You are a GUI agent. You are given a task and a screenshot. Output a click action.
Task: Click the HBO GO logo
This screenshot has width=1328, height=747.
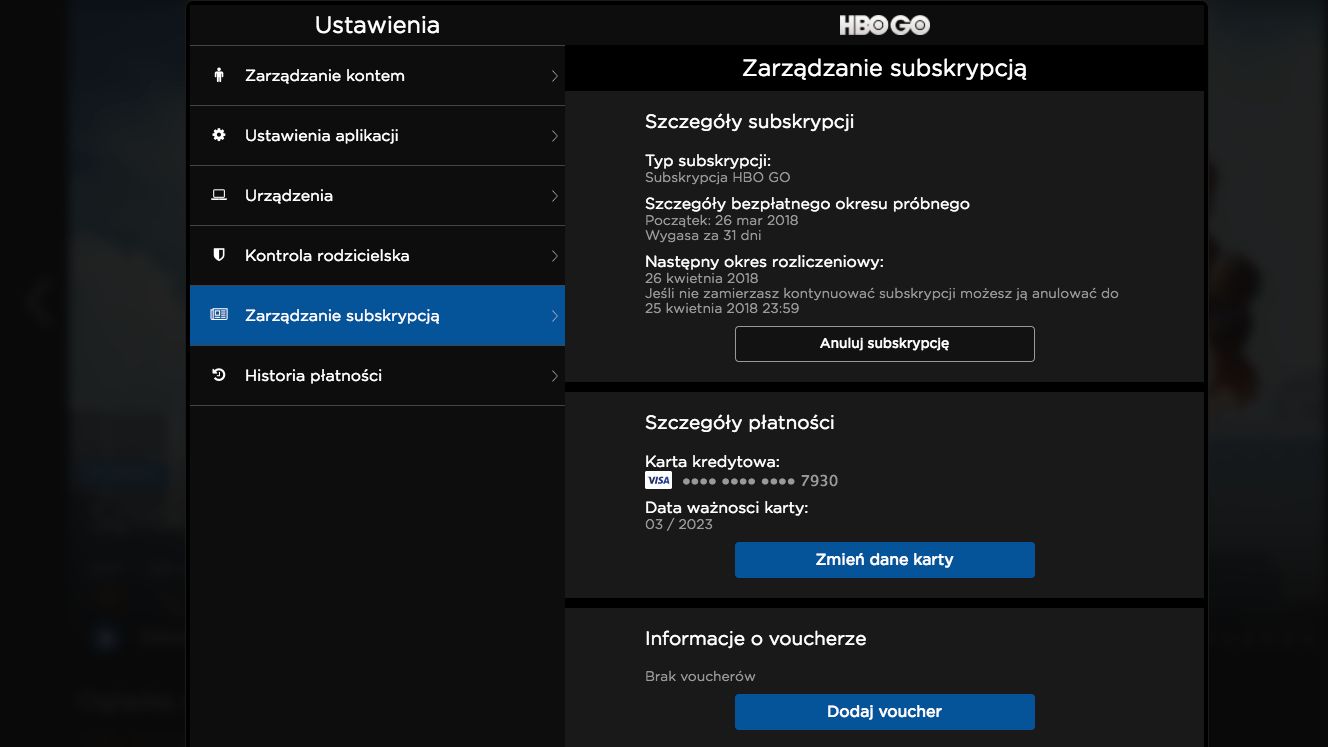[x=884, y=25]
